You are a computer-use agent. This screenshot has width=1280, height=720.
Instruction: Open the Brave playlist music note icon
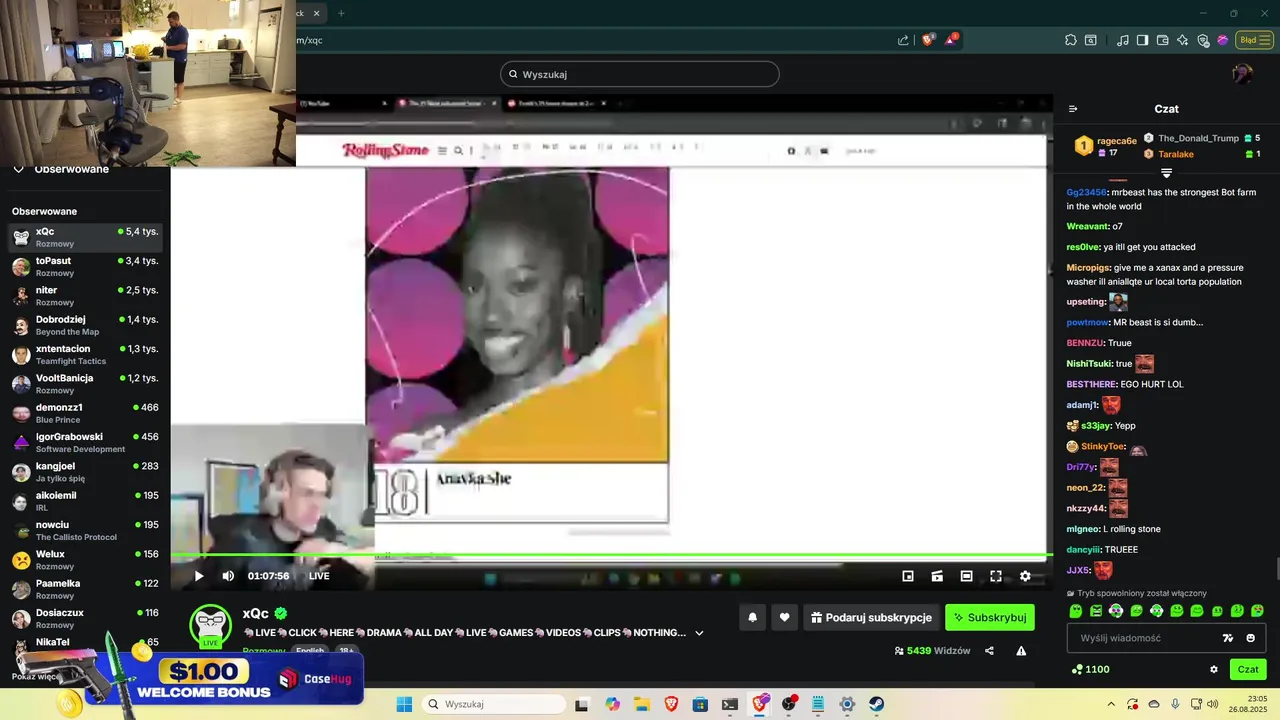point(1123,40)
